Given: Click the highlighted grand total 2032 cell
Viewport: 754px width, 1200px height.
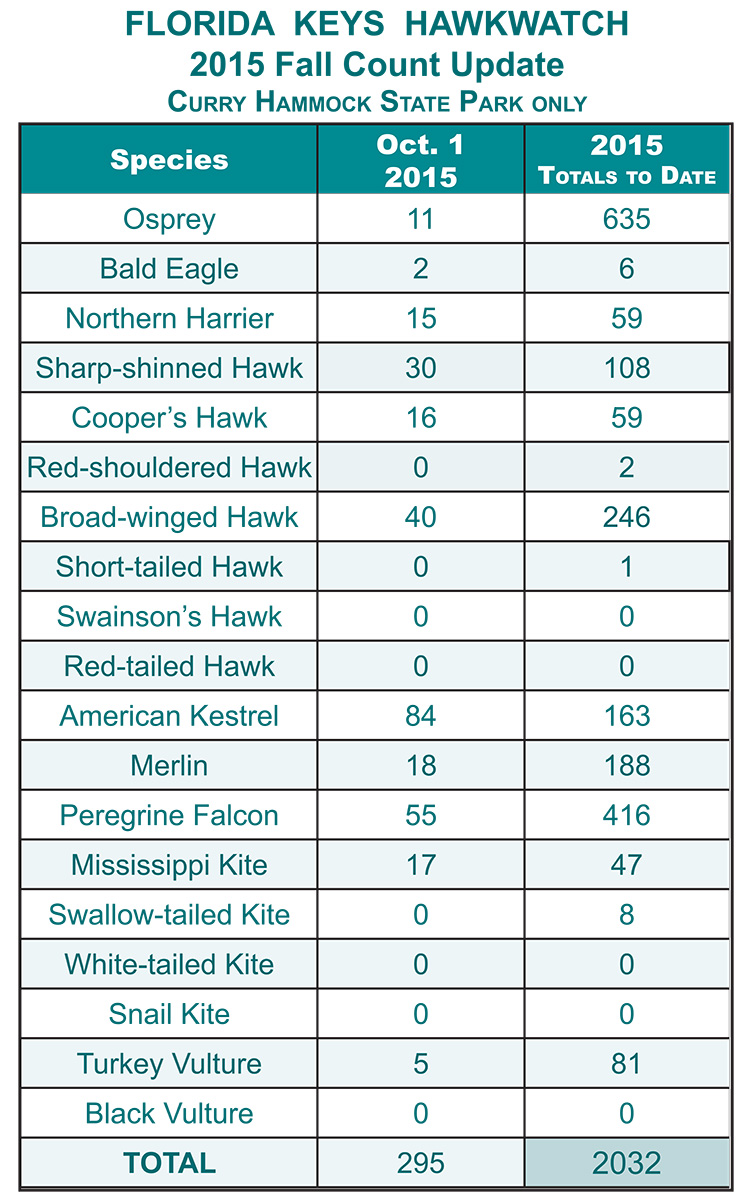Looking at the screenshot, I should pos(626,1163).
